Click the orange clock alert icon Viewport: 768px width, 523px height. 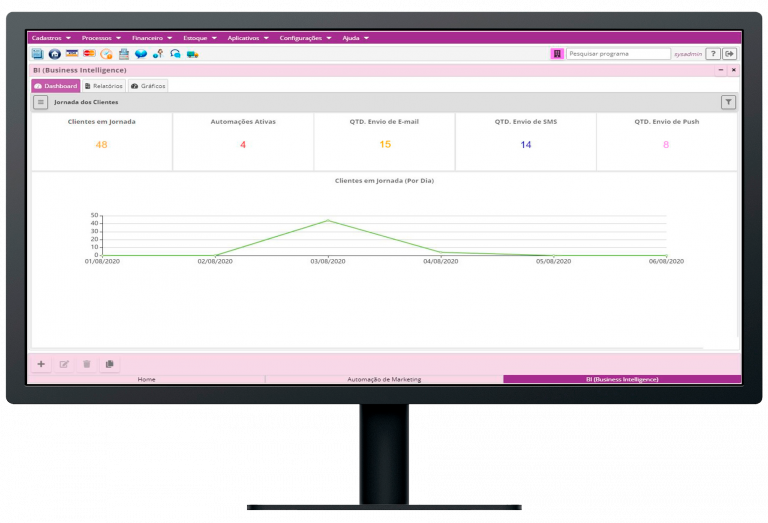point(106,54)
